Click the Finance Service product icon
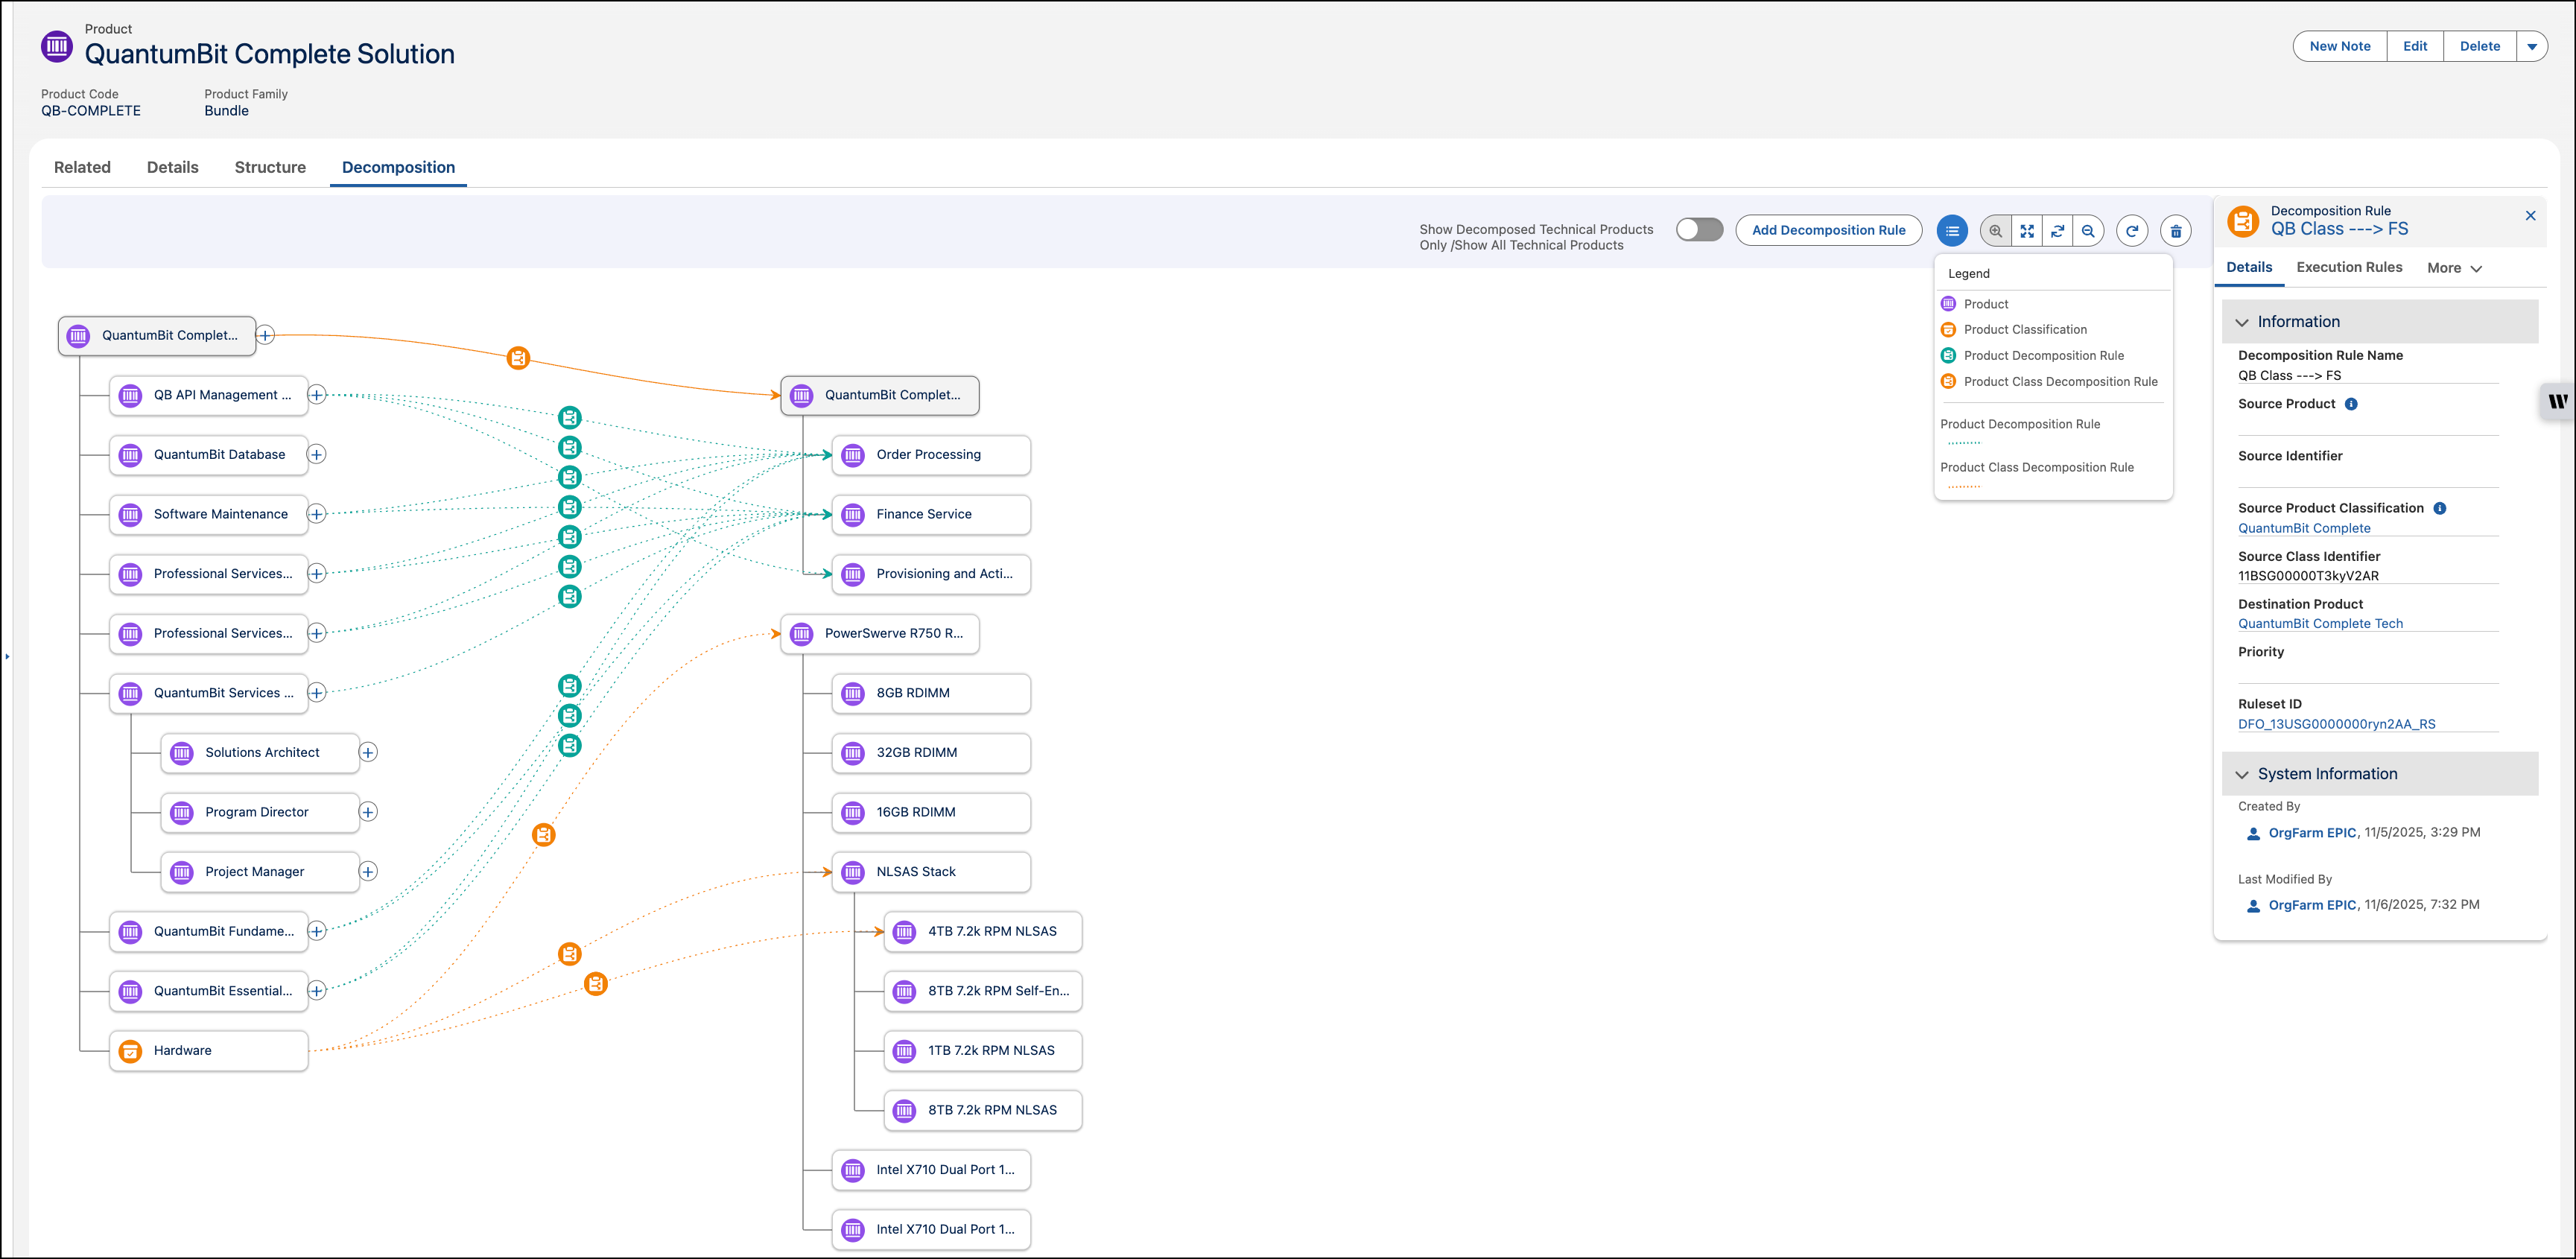The width and height of the screenshot is (2576, 1259). [x=853, y=515]
